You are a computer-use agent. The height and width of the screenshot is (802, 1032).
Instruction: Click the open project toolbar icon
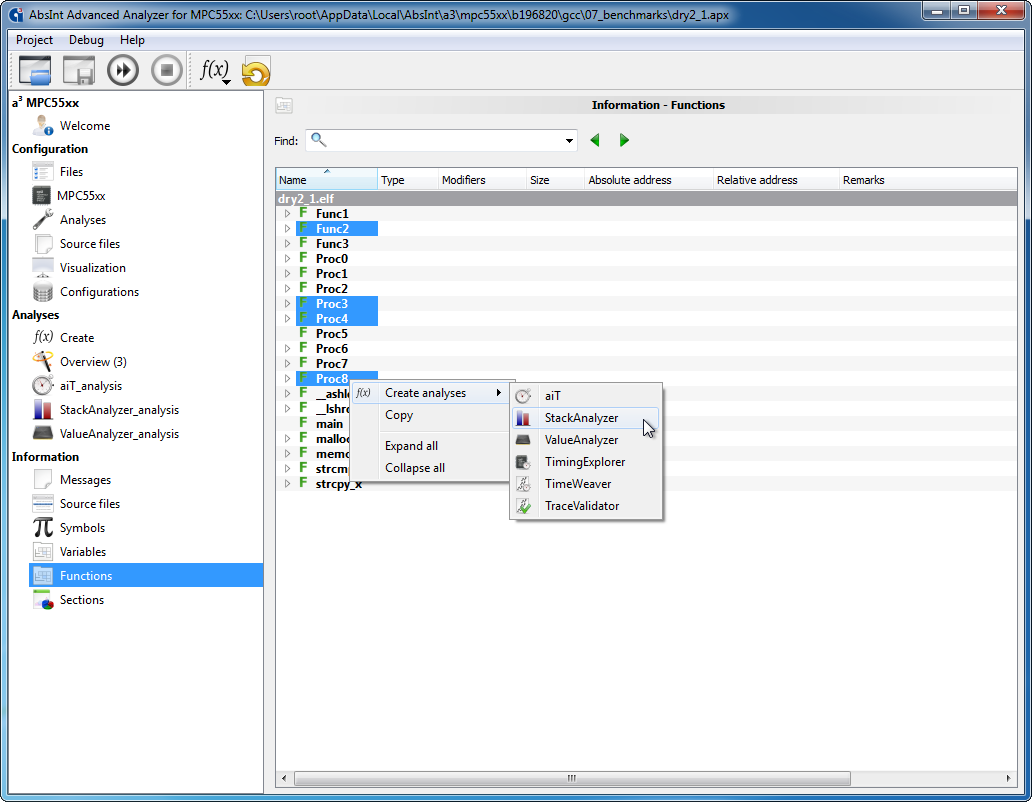pos(35,70)
